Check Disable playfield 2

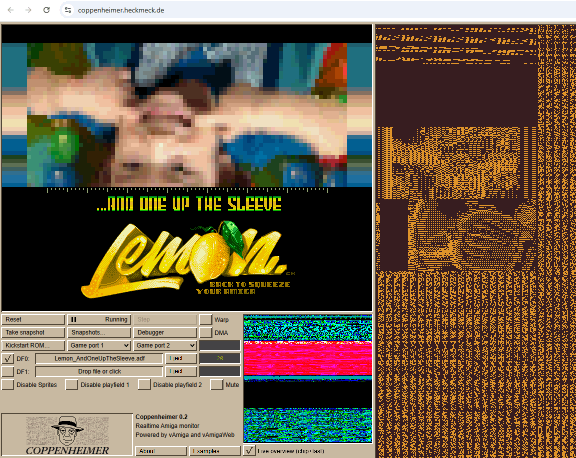144,385
